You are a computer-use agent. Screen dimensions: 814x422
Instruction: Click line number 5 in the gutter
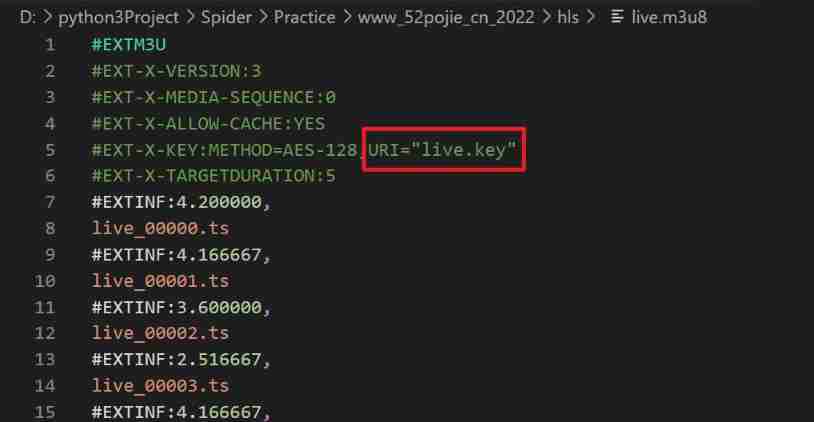click(50, 150)
